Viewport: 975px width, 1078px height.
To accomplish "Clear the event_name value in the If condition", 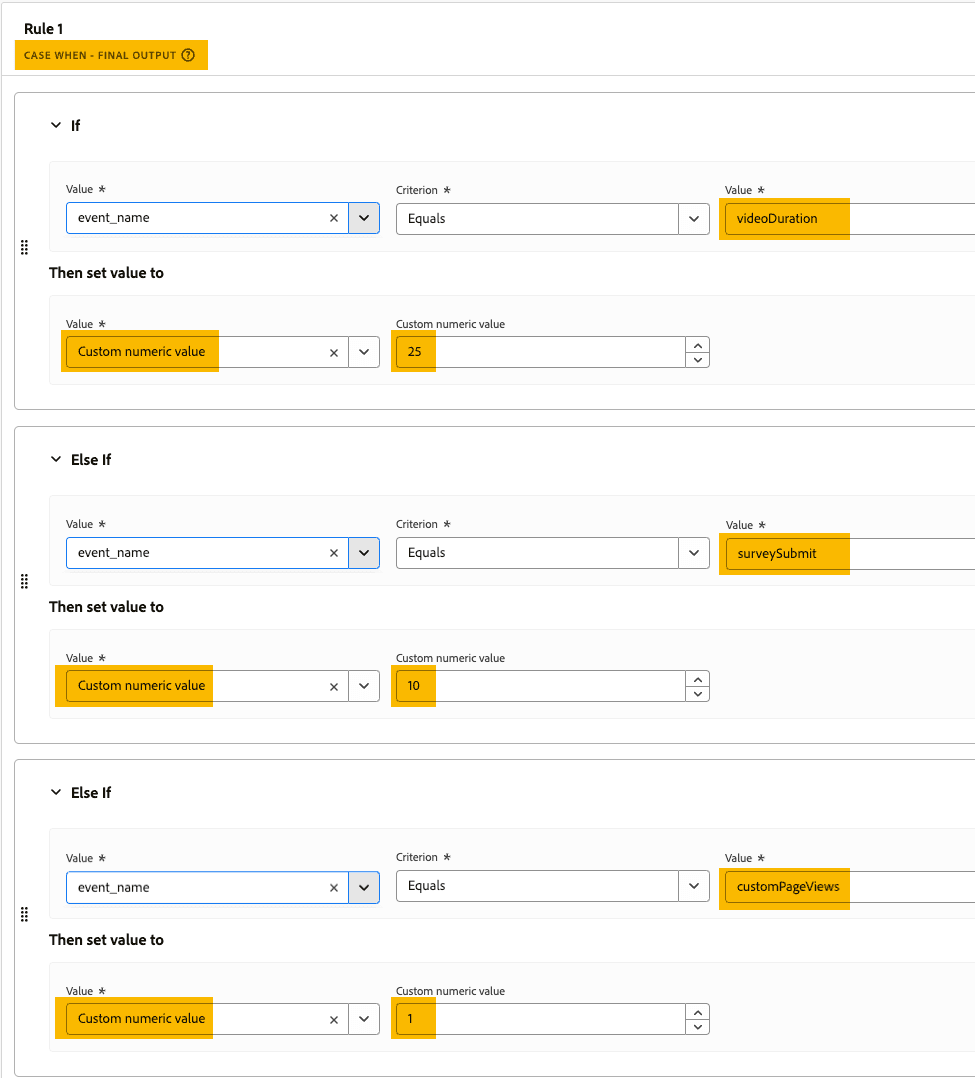I will (x=333, y=217).
